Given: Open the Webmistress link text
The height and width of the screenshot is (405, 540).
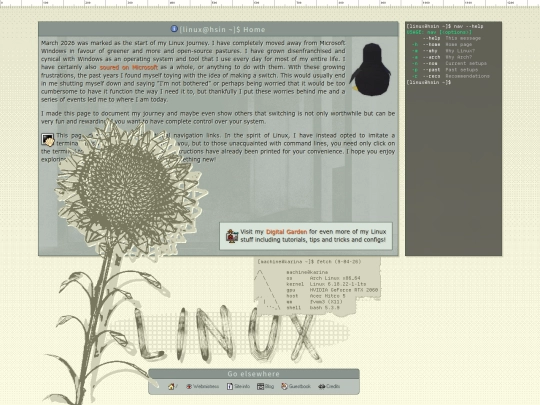Looking at the screenshot, I should click(206, 386).
